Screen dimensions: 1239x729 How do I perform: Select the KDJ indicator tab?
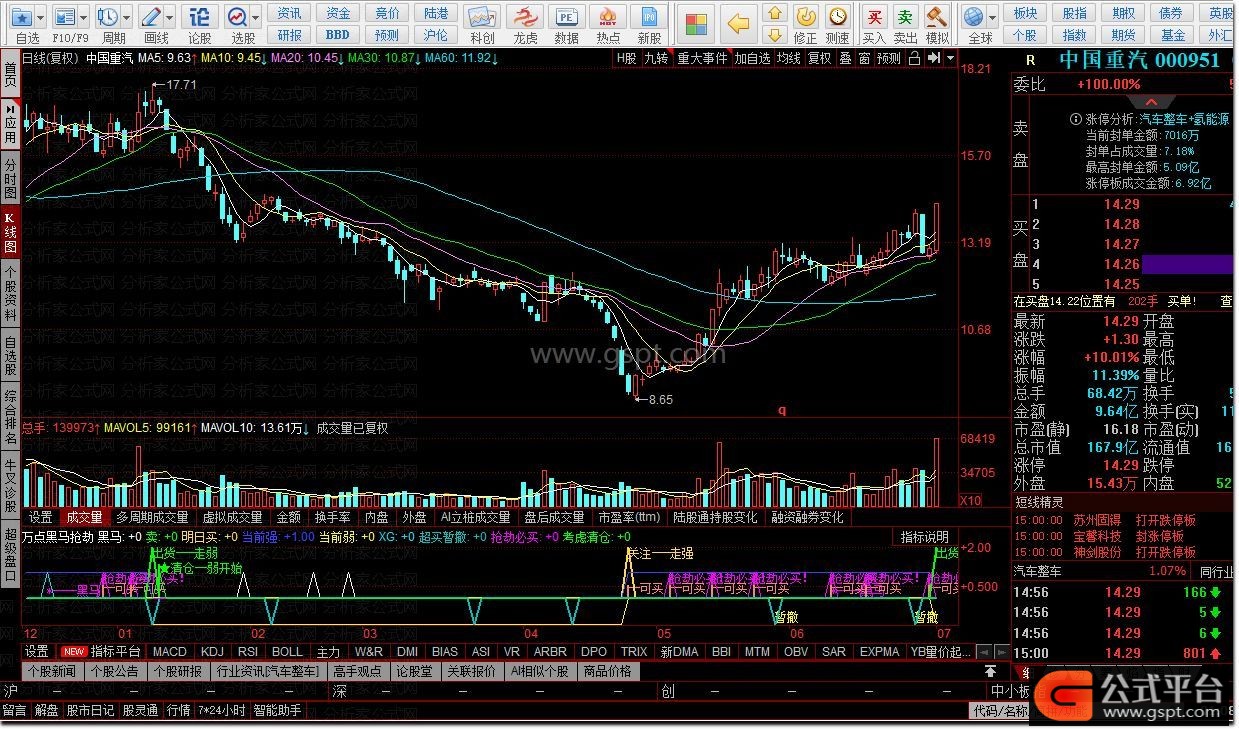click(x=212, y=651)
